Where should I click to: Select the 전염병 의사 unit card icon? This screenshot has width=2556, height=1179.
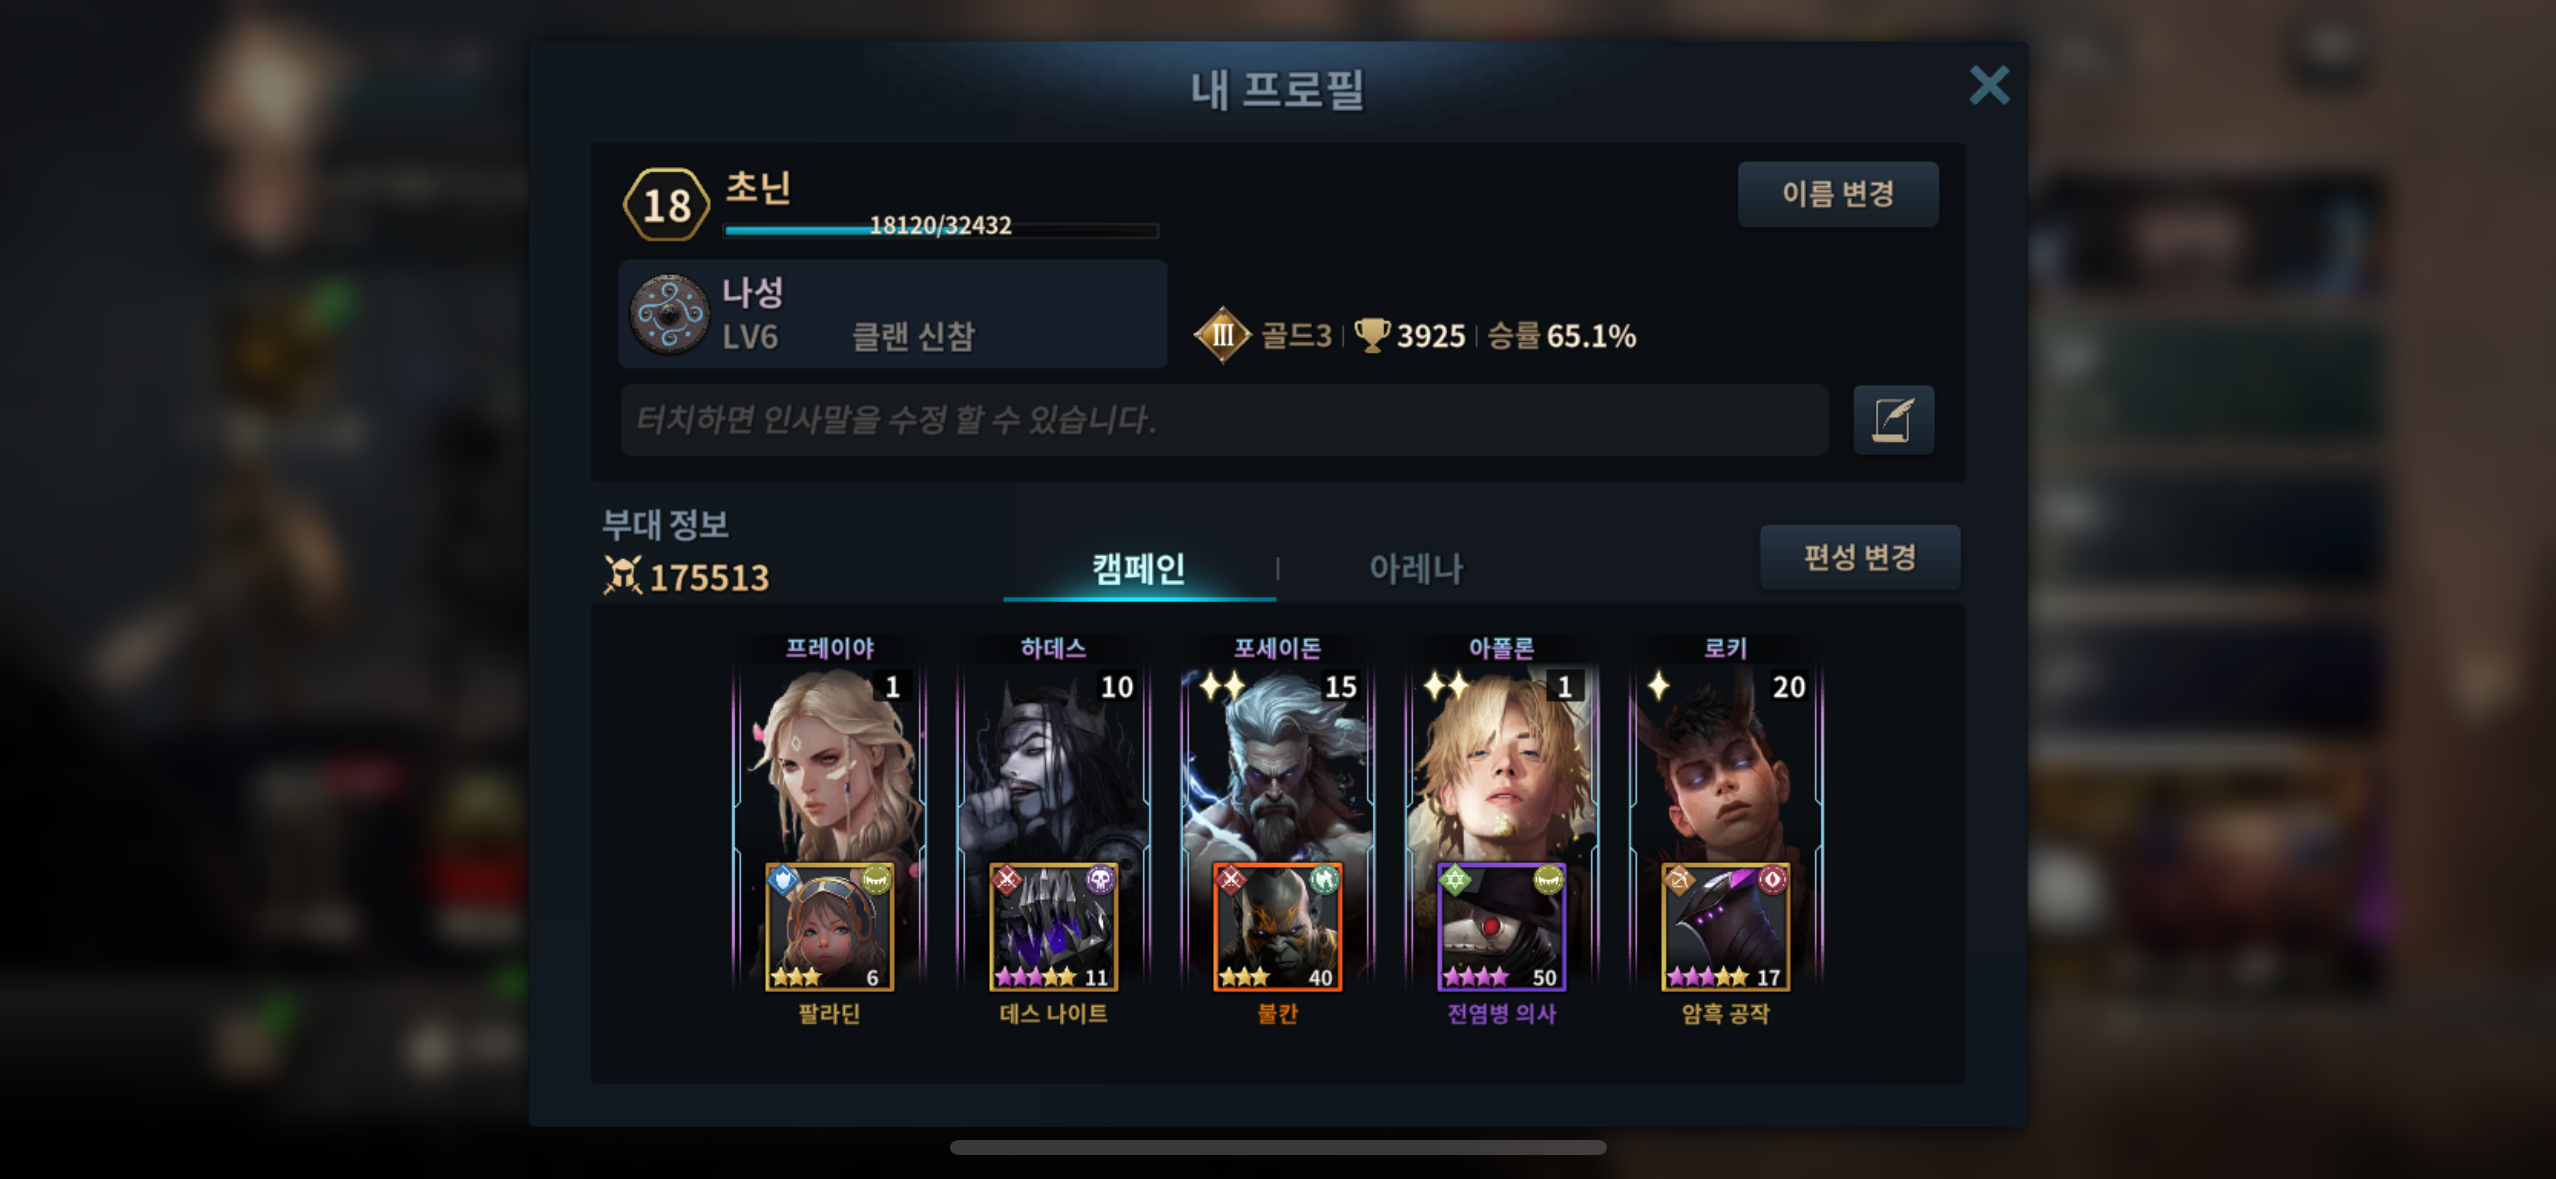[x=1501, y=927]
